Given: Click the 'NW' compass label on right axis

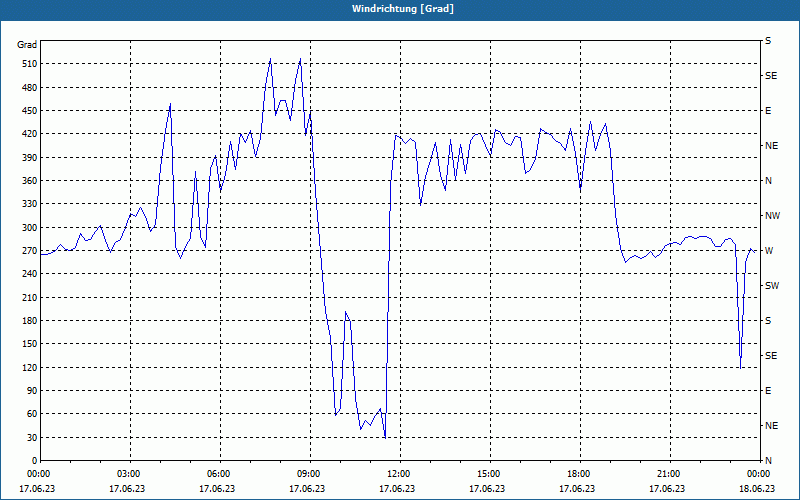Looking at the screenshot, I should click(772, 216).
